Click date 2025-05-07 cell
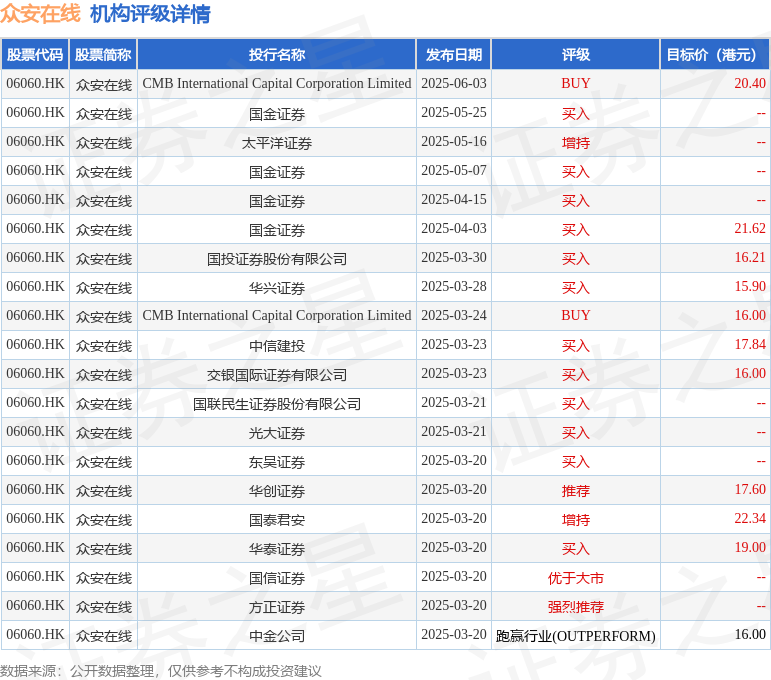Screen dimensions: 771x680 [x=454, y=171]
